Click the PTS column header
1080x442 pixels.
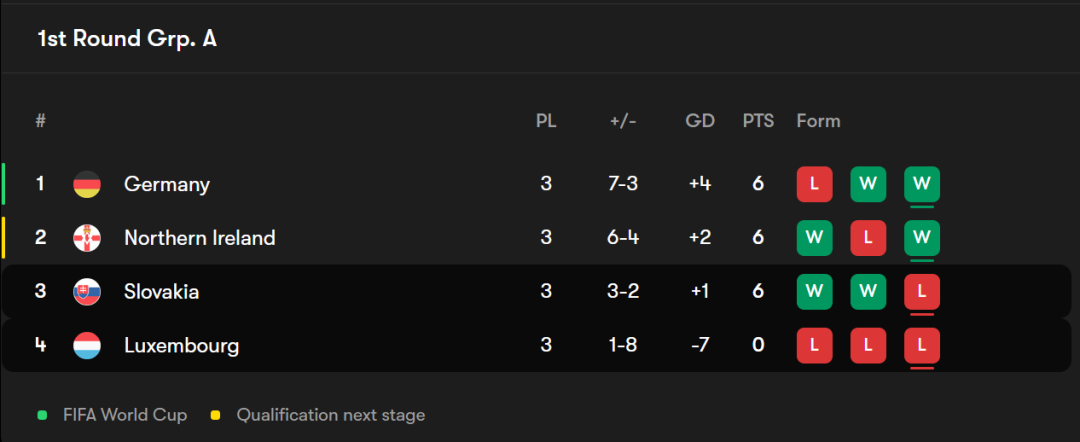(x=758, y=121)
